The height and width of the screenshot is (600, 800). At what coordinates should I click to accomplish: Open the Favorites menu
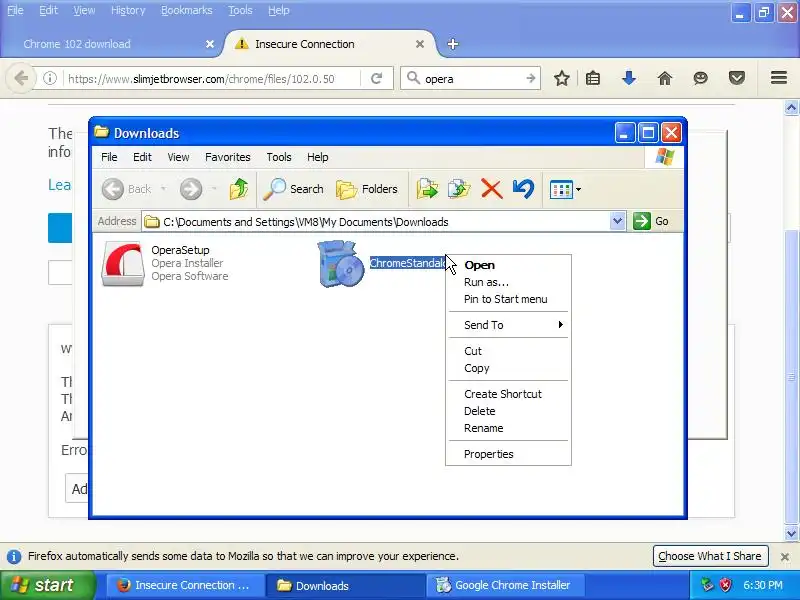coord(228,157)
